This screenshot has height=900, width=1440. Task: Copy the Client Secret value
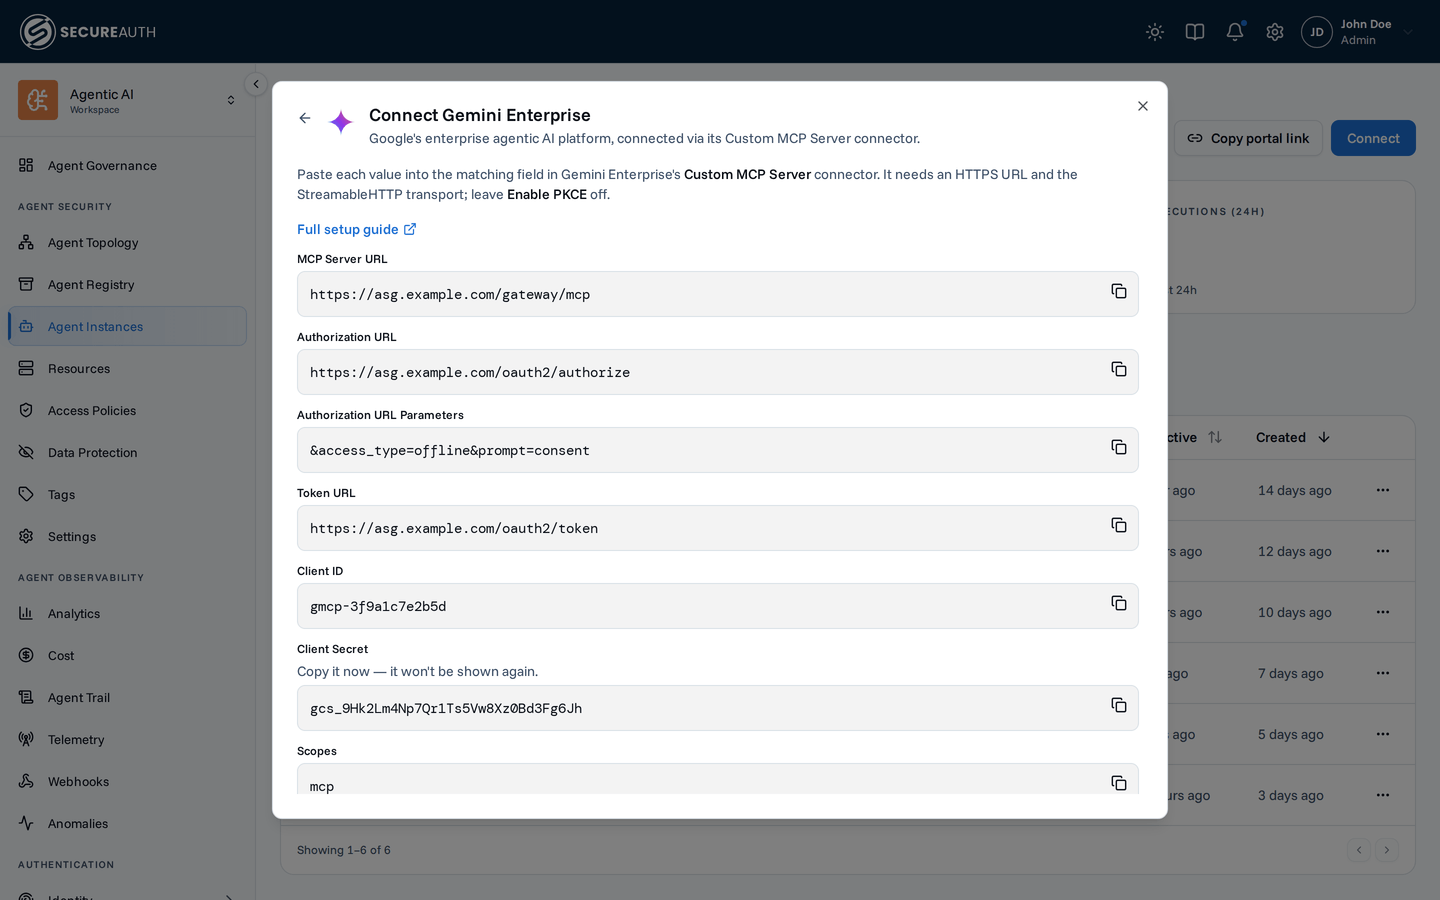(1119, 705)
